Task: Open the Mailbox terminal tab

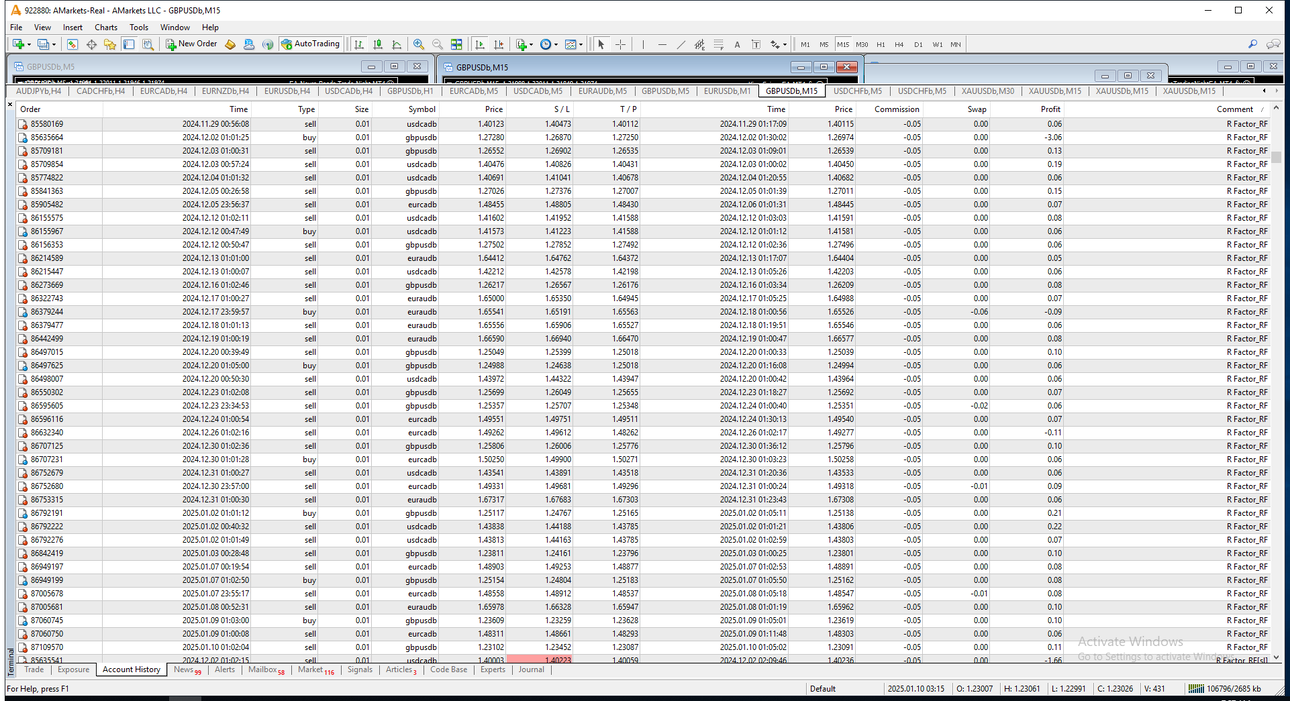Action: click(266, 670)
